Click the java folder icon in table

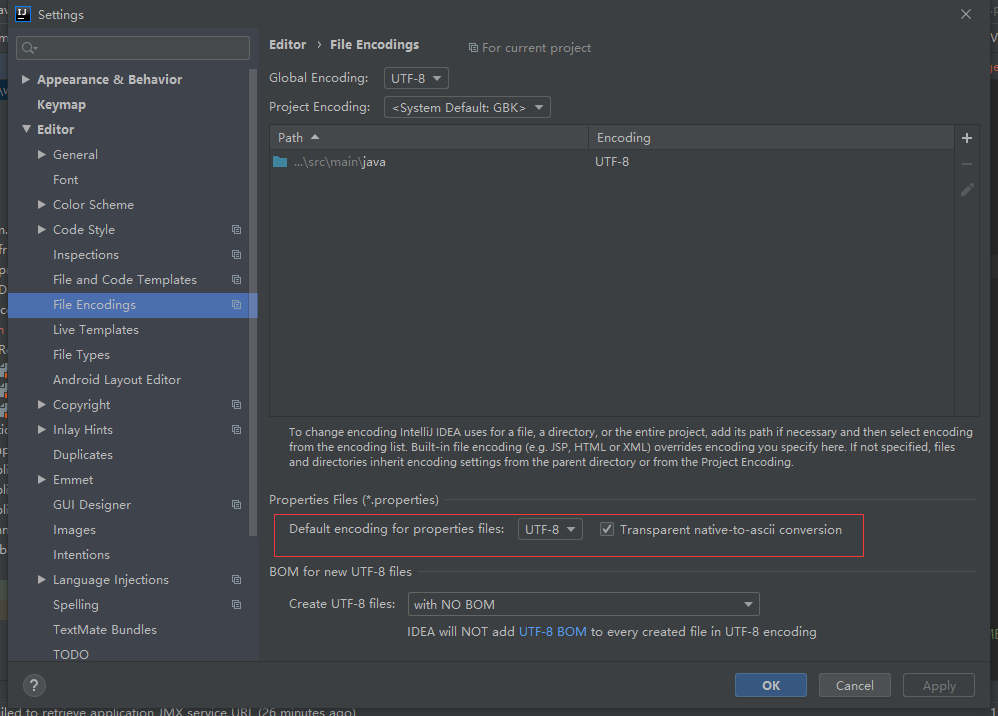click(x=280, y=162)
